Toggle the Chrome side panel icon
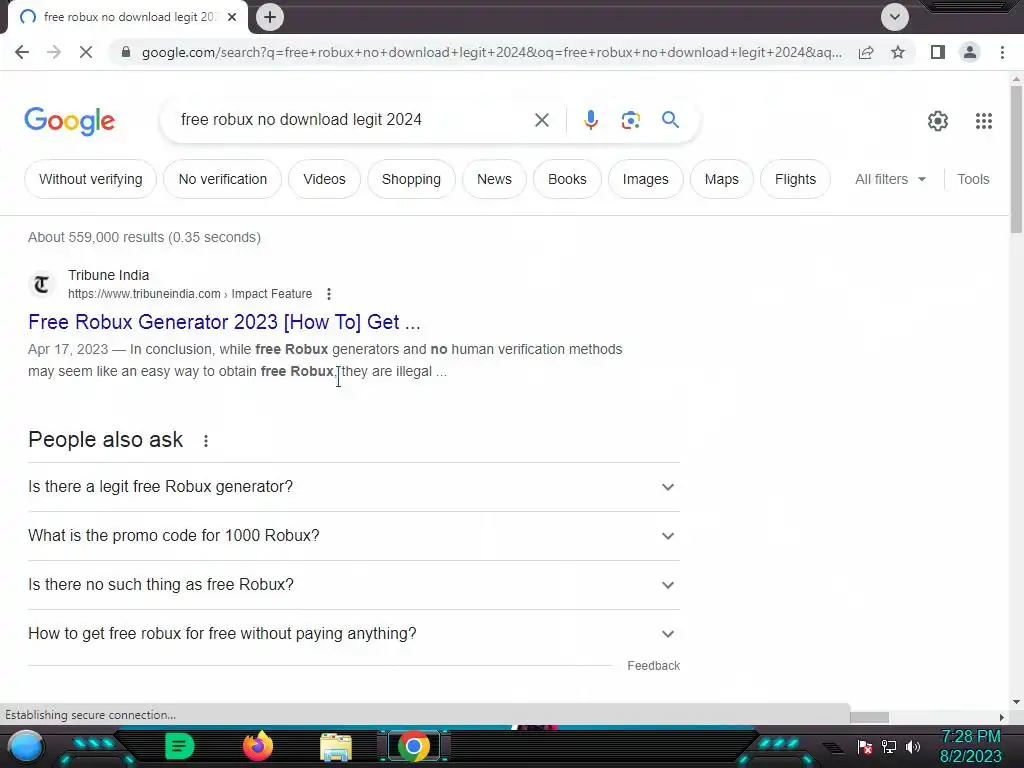 tap(938, 52)
